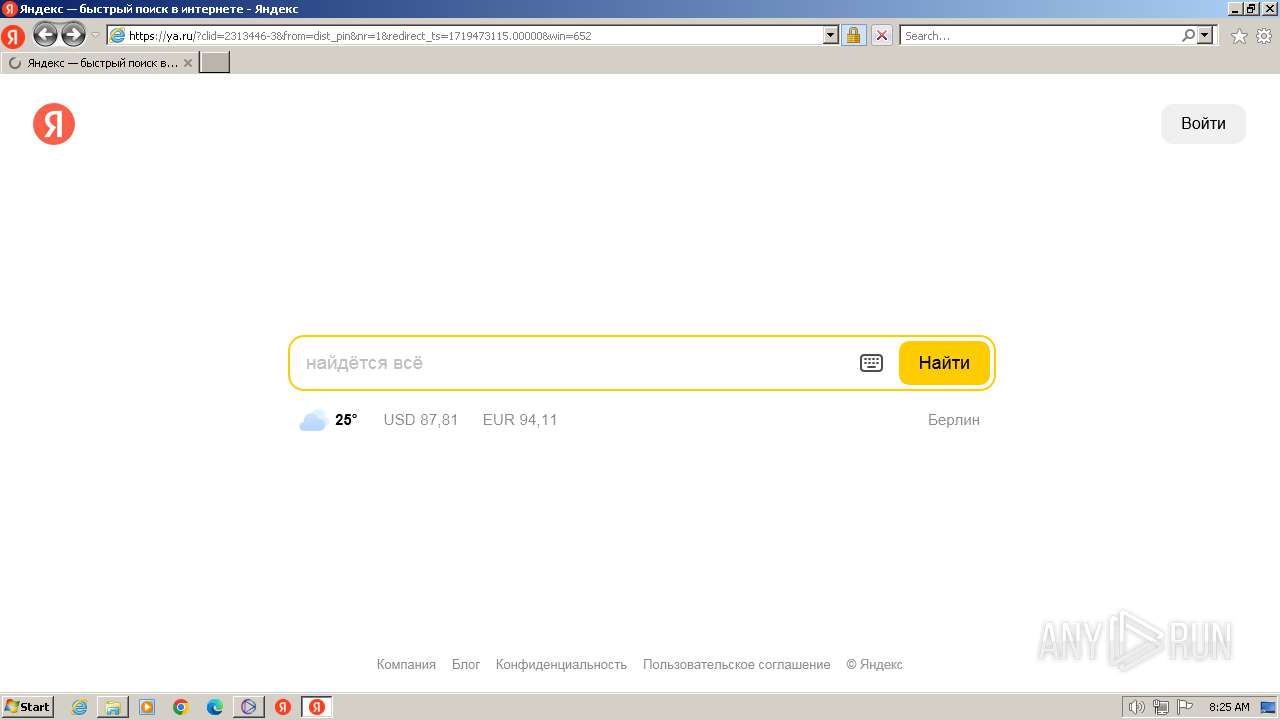Open the address bar dropdown arrow
Viewport: 1280px width, 720px height.
pos(830,35)
